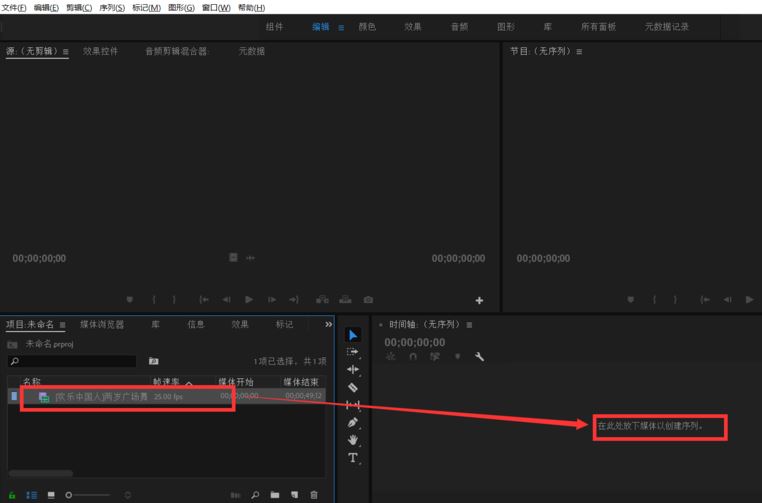
Task: Open the 序列(S) menu
Action: (x=112, y=7)
